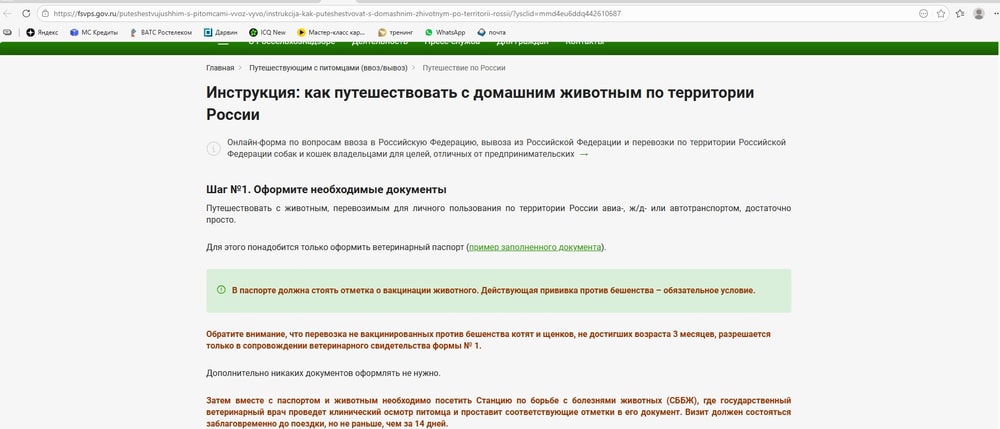Screen dimensions: 1000x429
Task: Reload the page with the refresh icon
Action: point(27,13)
